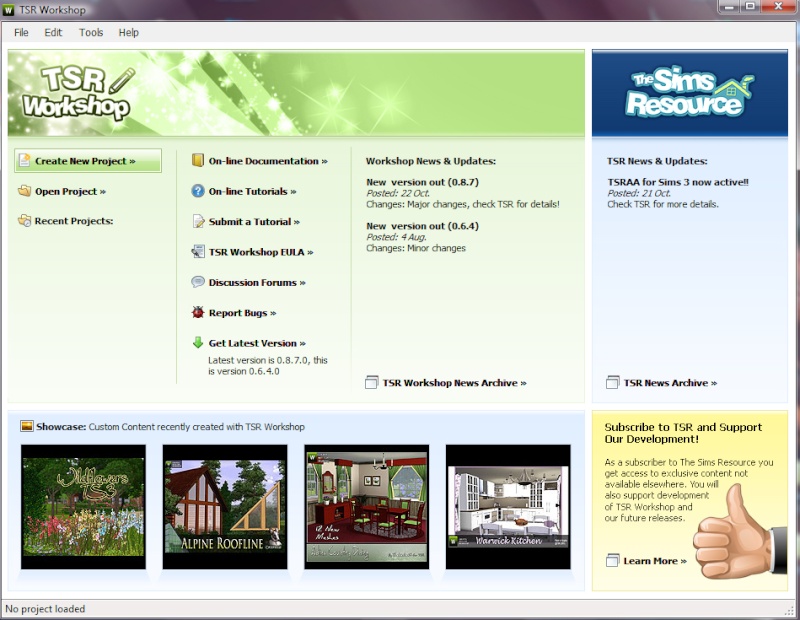Visit the On-line Tutorials link
Screen dimensions: 800x620
coord(252,191)
